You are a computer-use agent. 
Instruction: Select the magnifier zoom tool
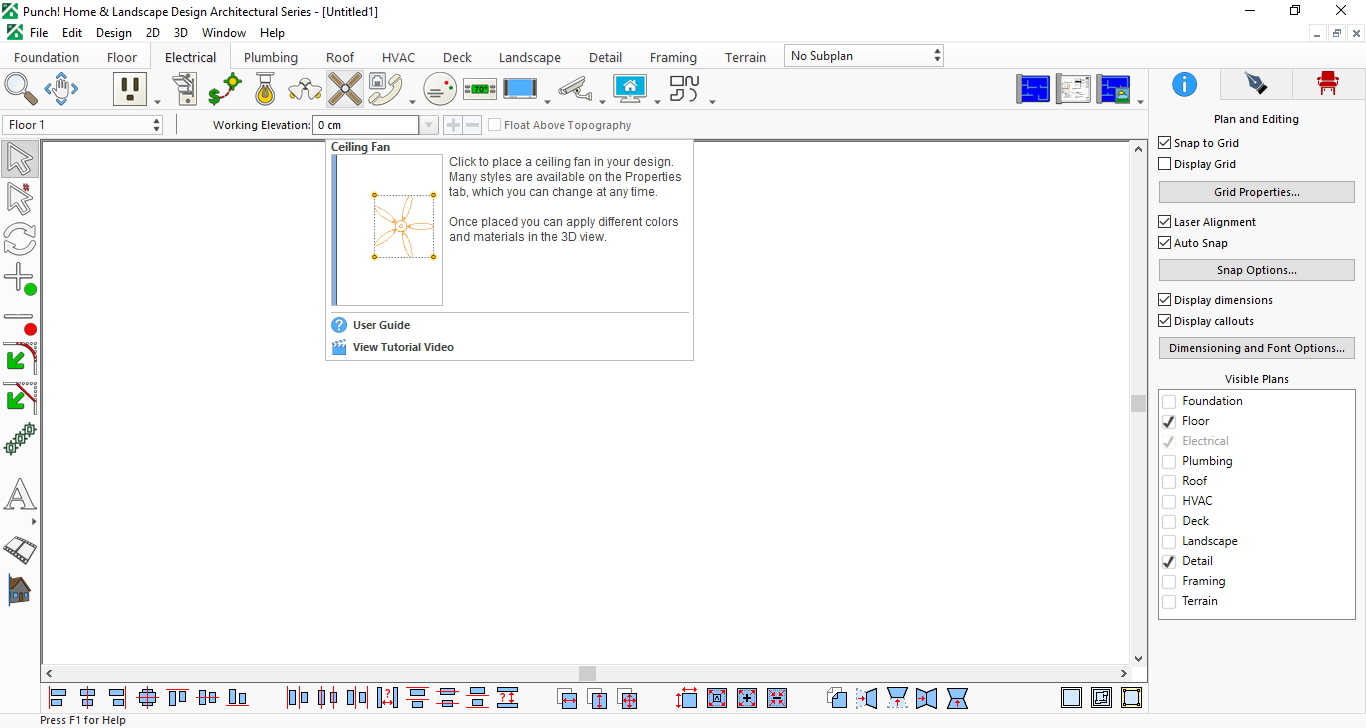21,89
